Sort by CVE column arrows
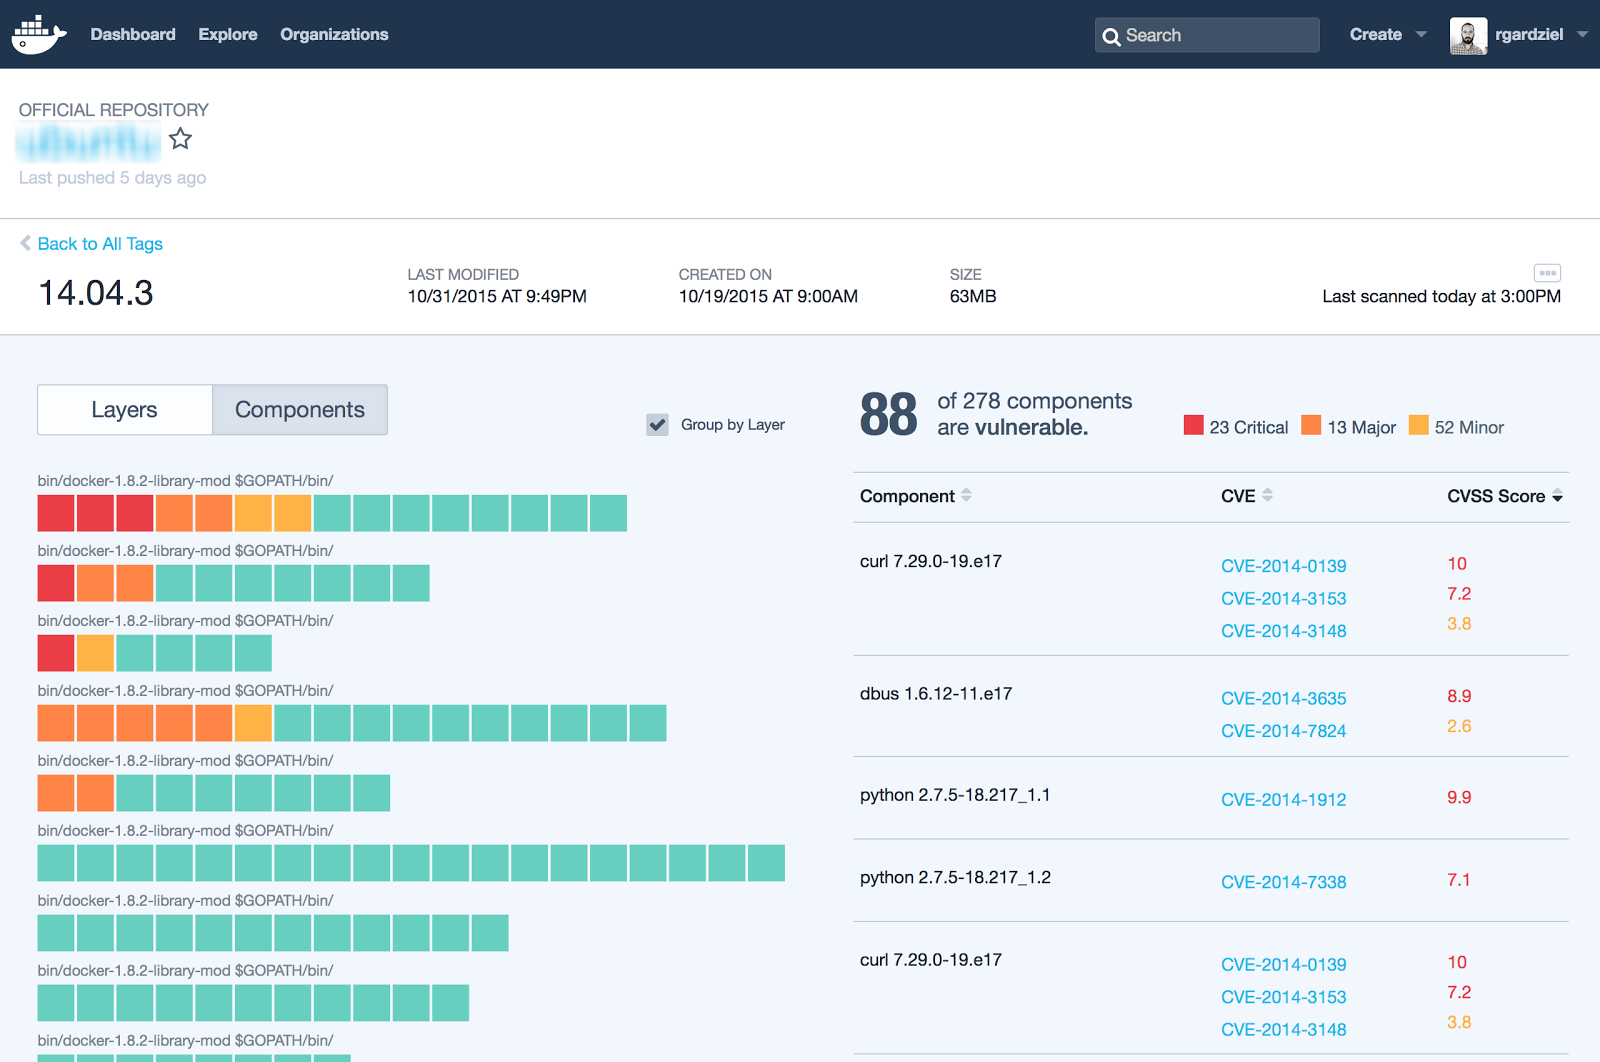The width and height of the screenshot is (1600, 1062). (x=1267, y=495)
